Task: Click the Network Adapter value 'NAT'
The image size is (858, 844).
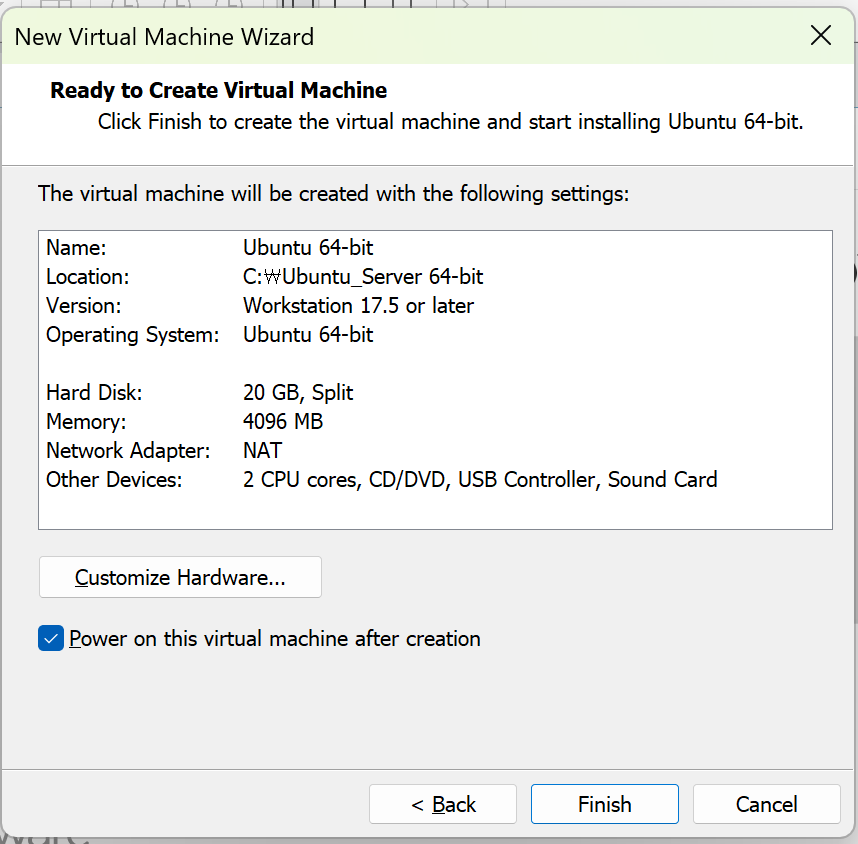Action: [x=262, y=450]
